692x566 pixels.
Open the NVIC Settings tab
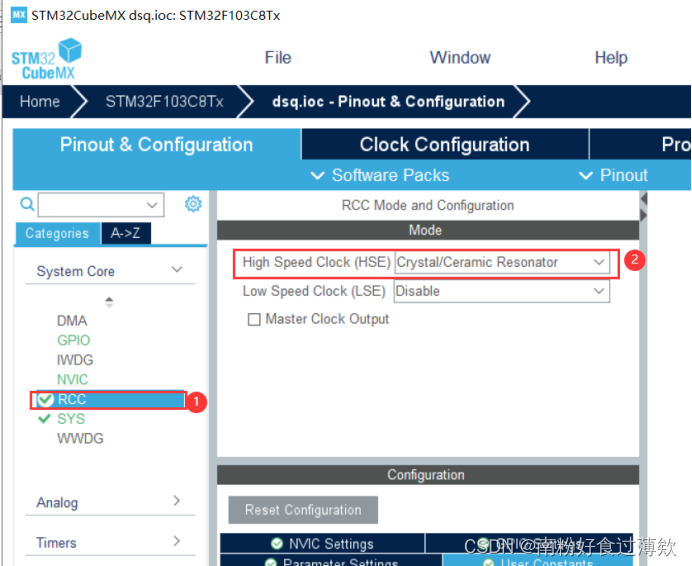point(323,543)
